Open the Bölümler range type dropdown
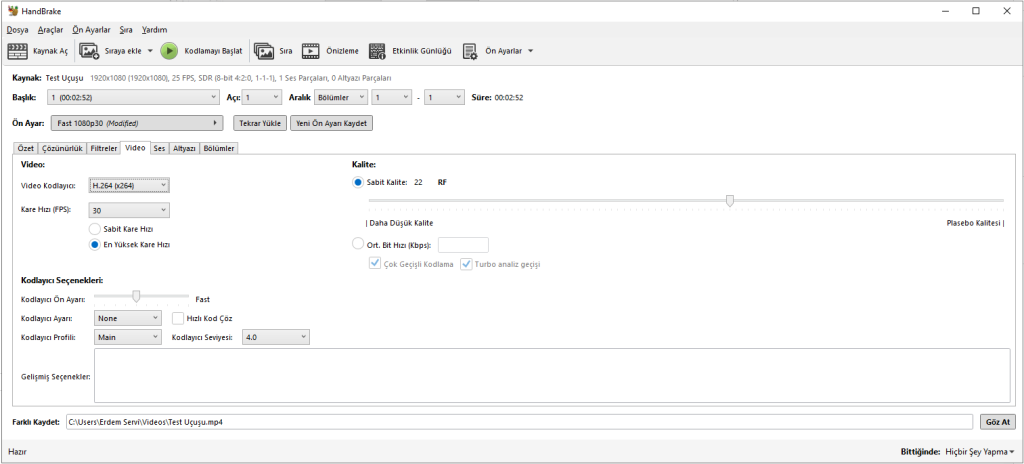Viewport: 1024px width, 464px height. click(x=341, y=97)
